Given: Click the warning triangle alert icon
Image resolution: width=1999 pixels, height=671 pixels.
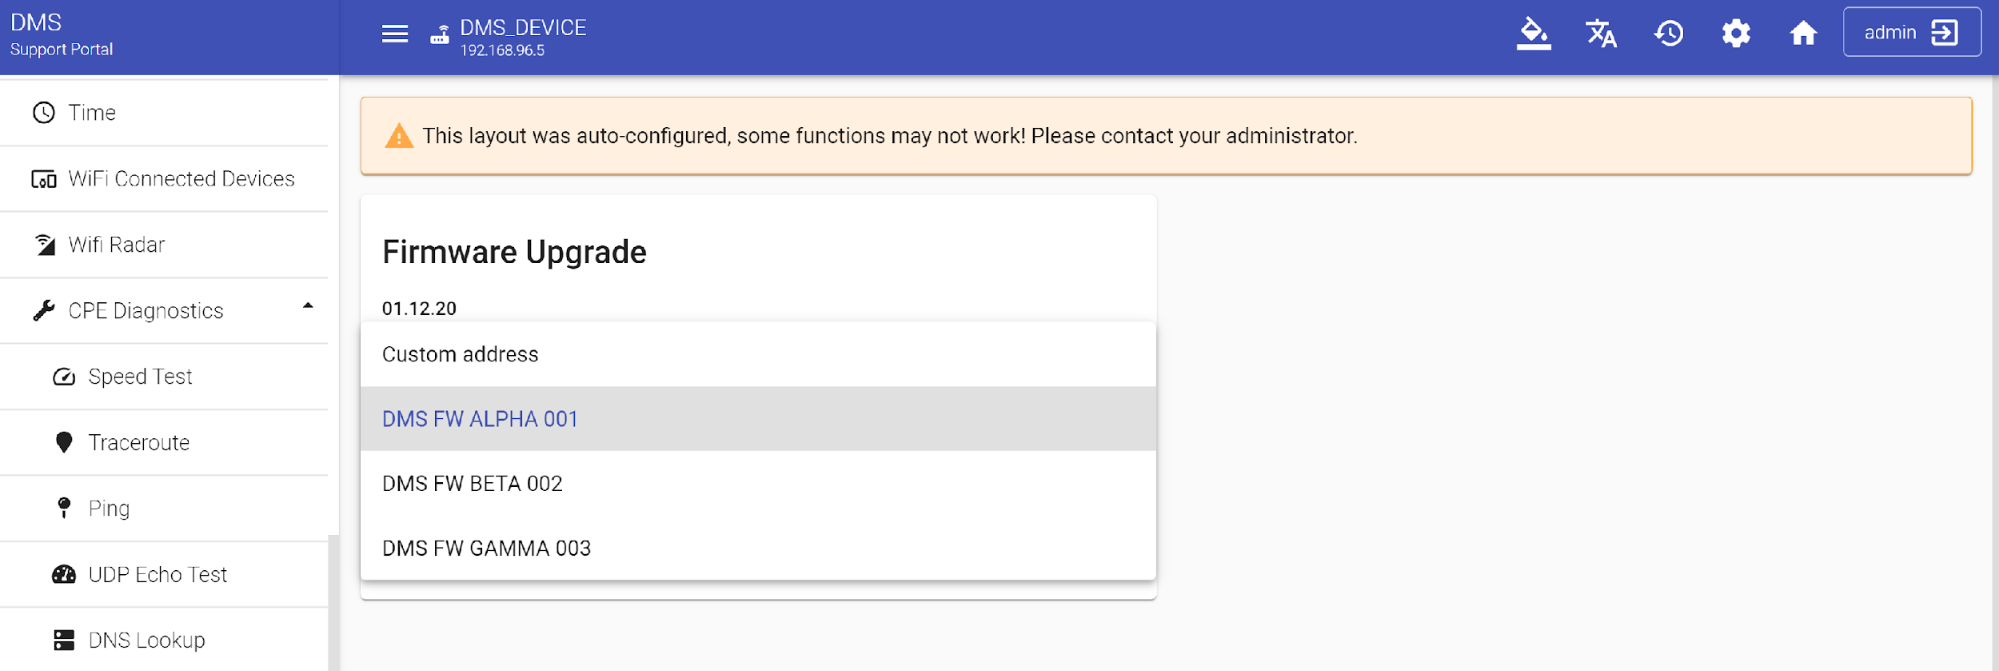Looking at the screenshot, I should tap(399, 136).
